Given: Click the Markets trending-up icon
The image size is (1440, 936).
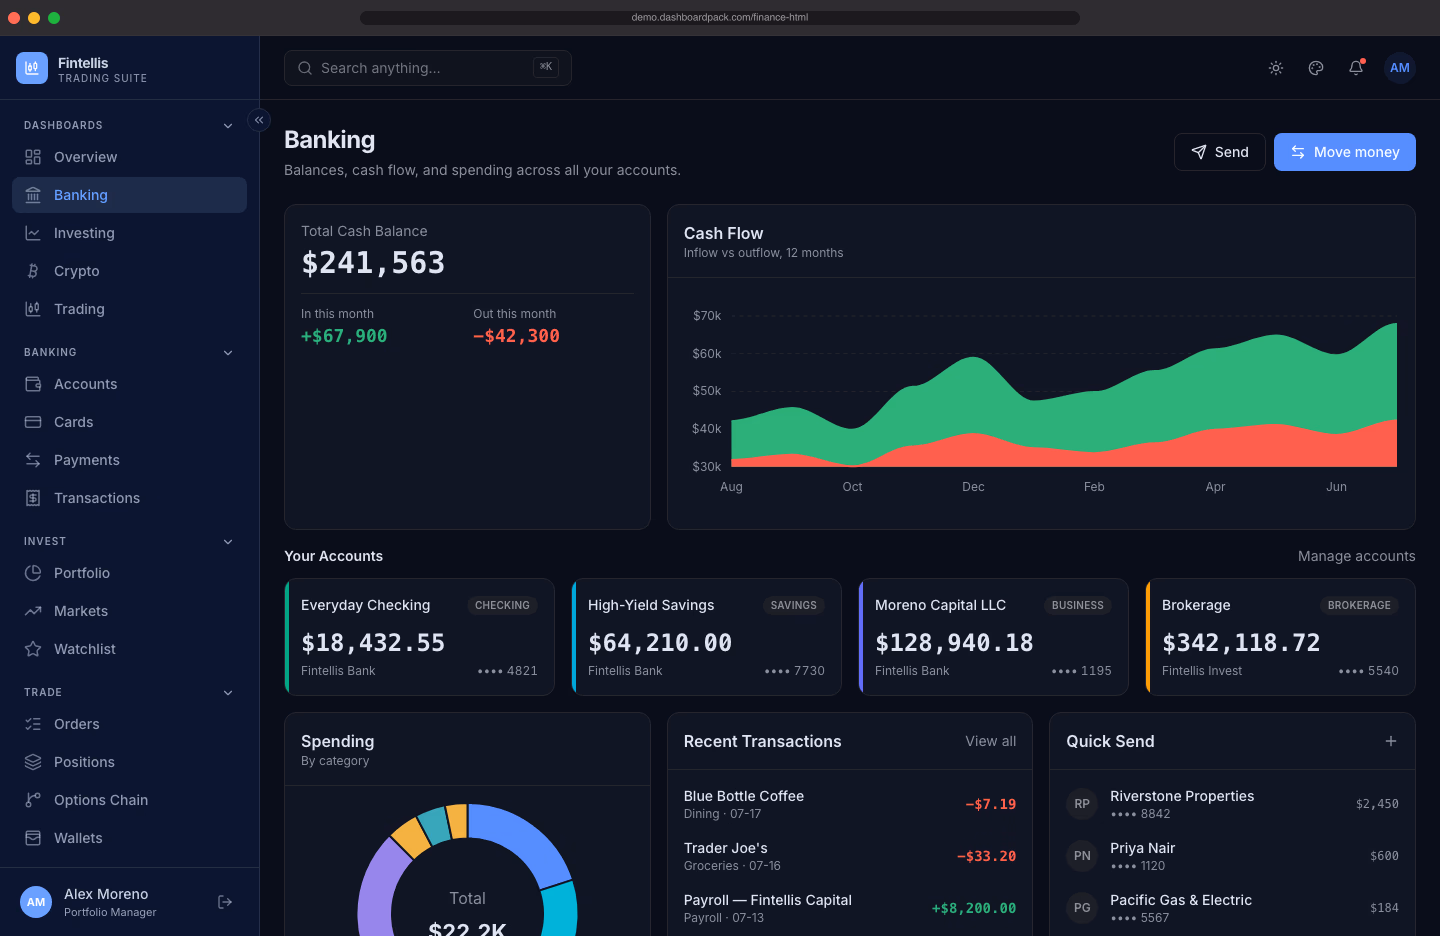Looking at the screenshot, I should pyautogui.click(x=33, y=611).
